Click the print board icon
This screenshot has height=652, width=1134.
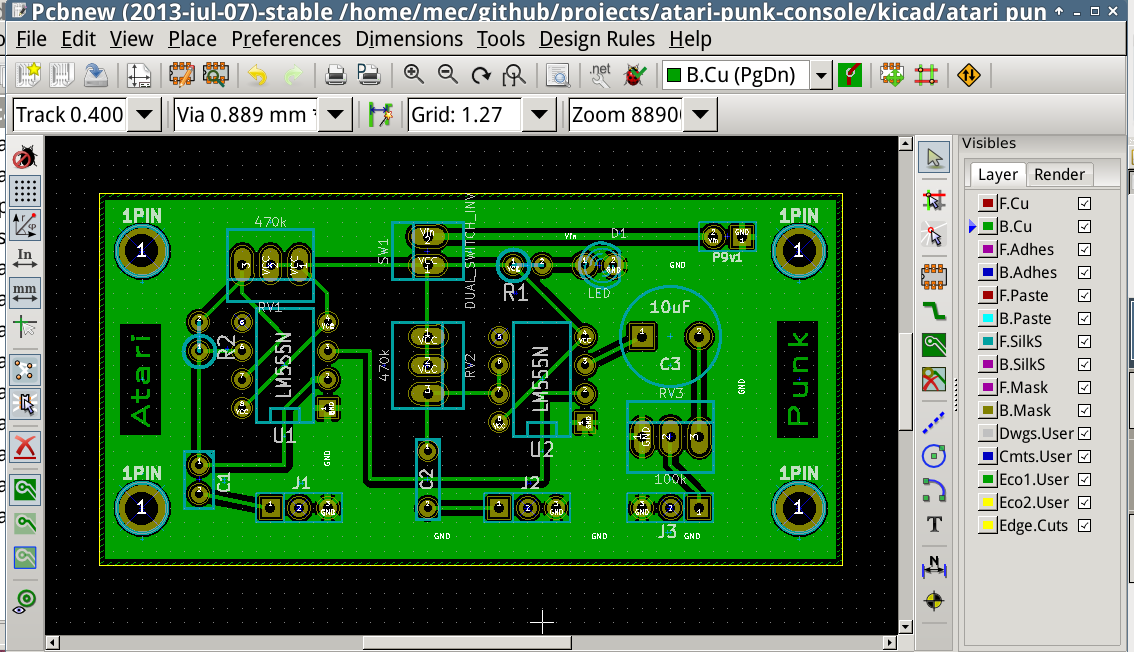335,74
